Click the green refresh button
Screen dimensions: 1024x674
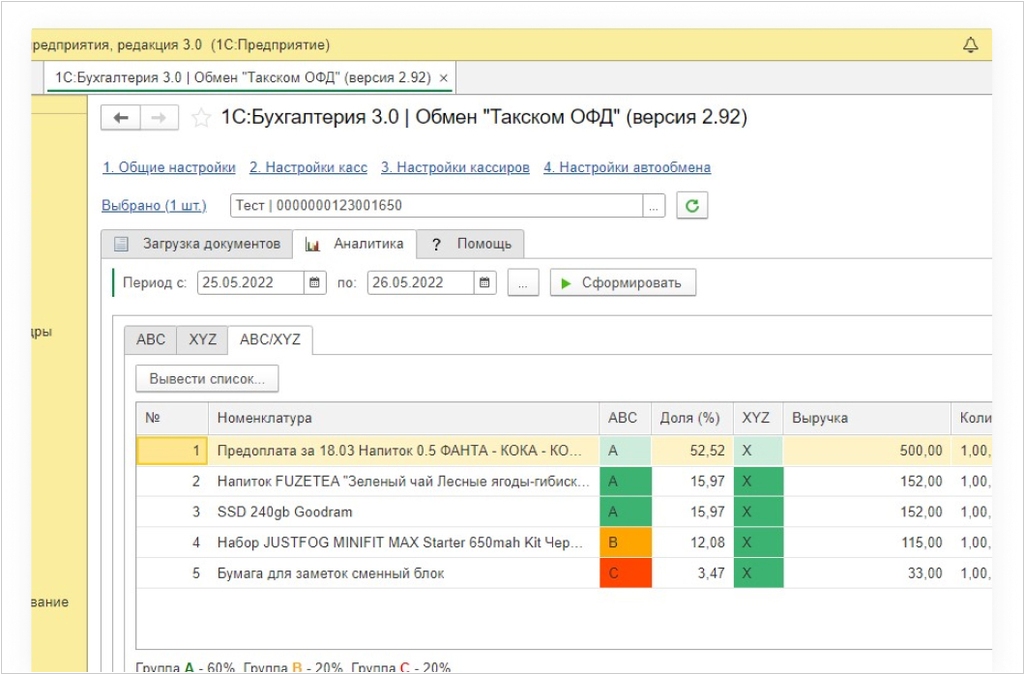click(x=692, y=206)
